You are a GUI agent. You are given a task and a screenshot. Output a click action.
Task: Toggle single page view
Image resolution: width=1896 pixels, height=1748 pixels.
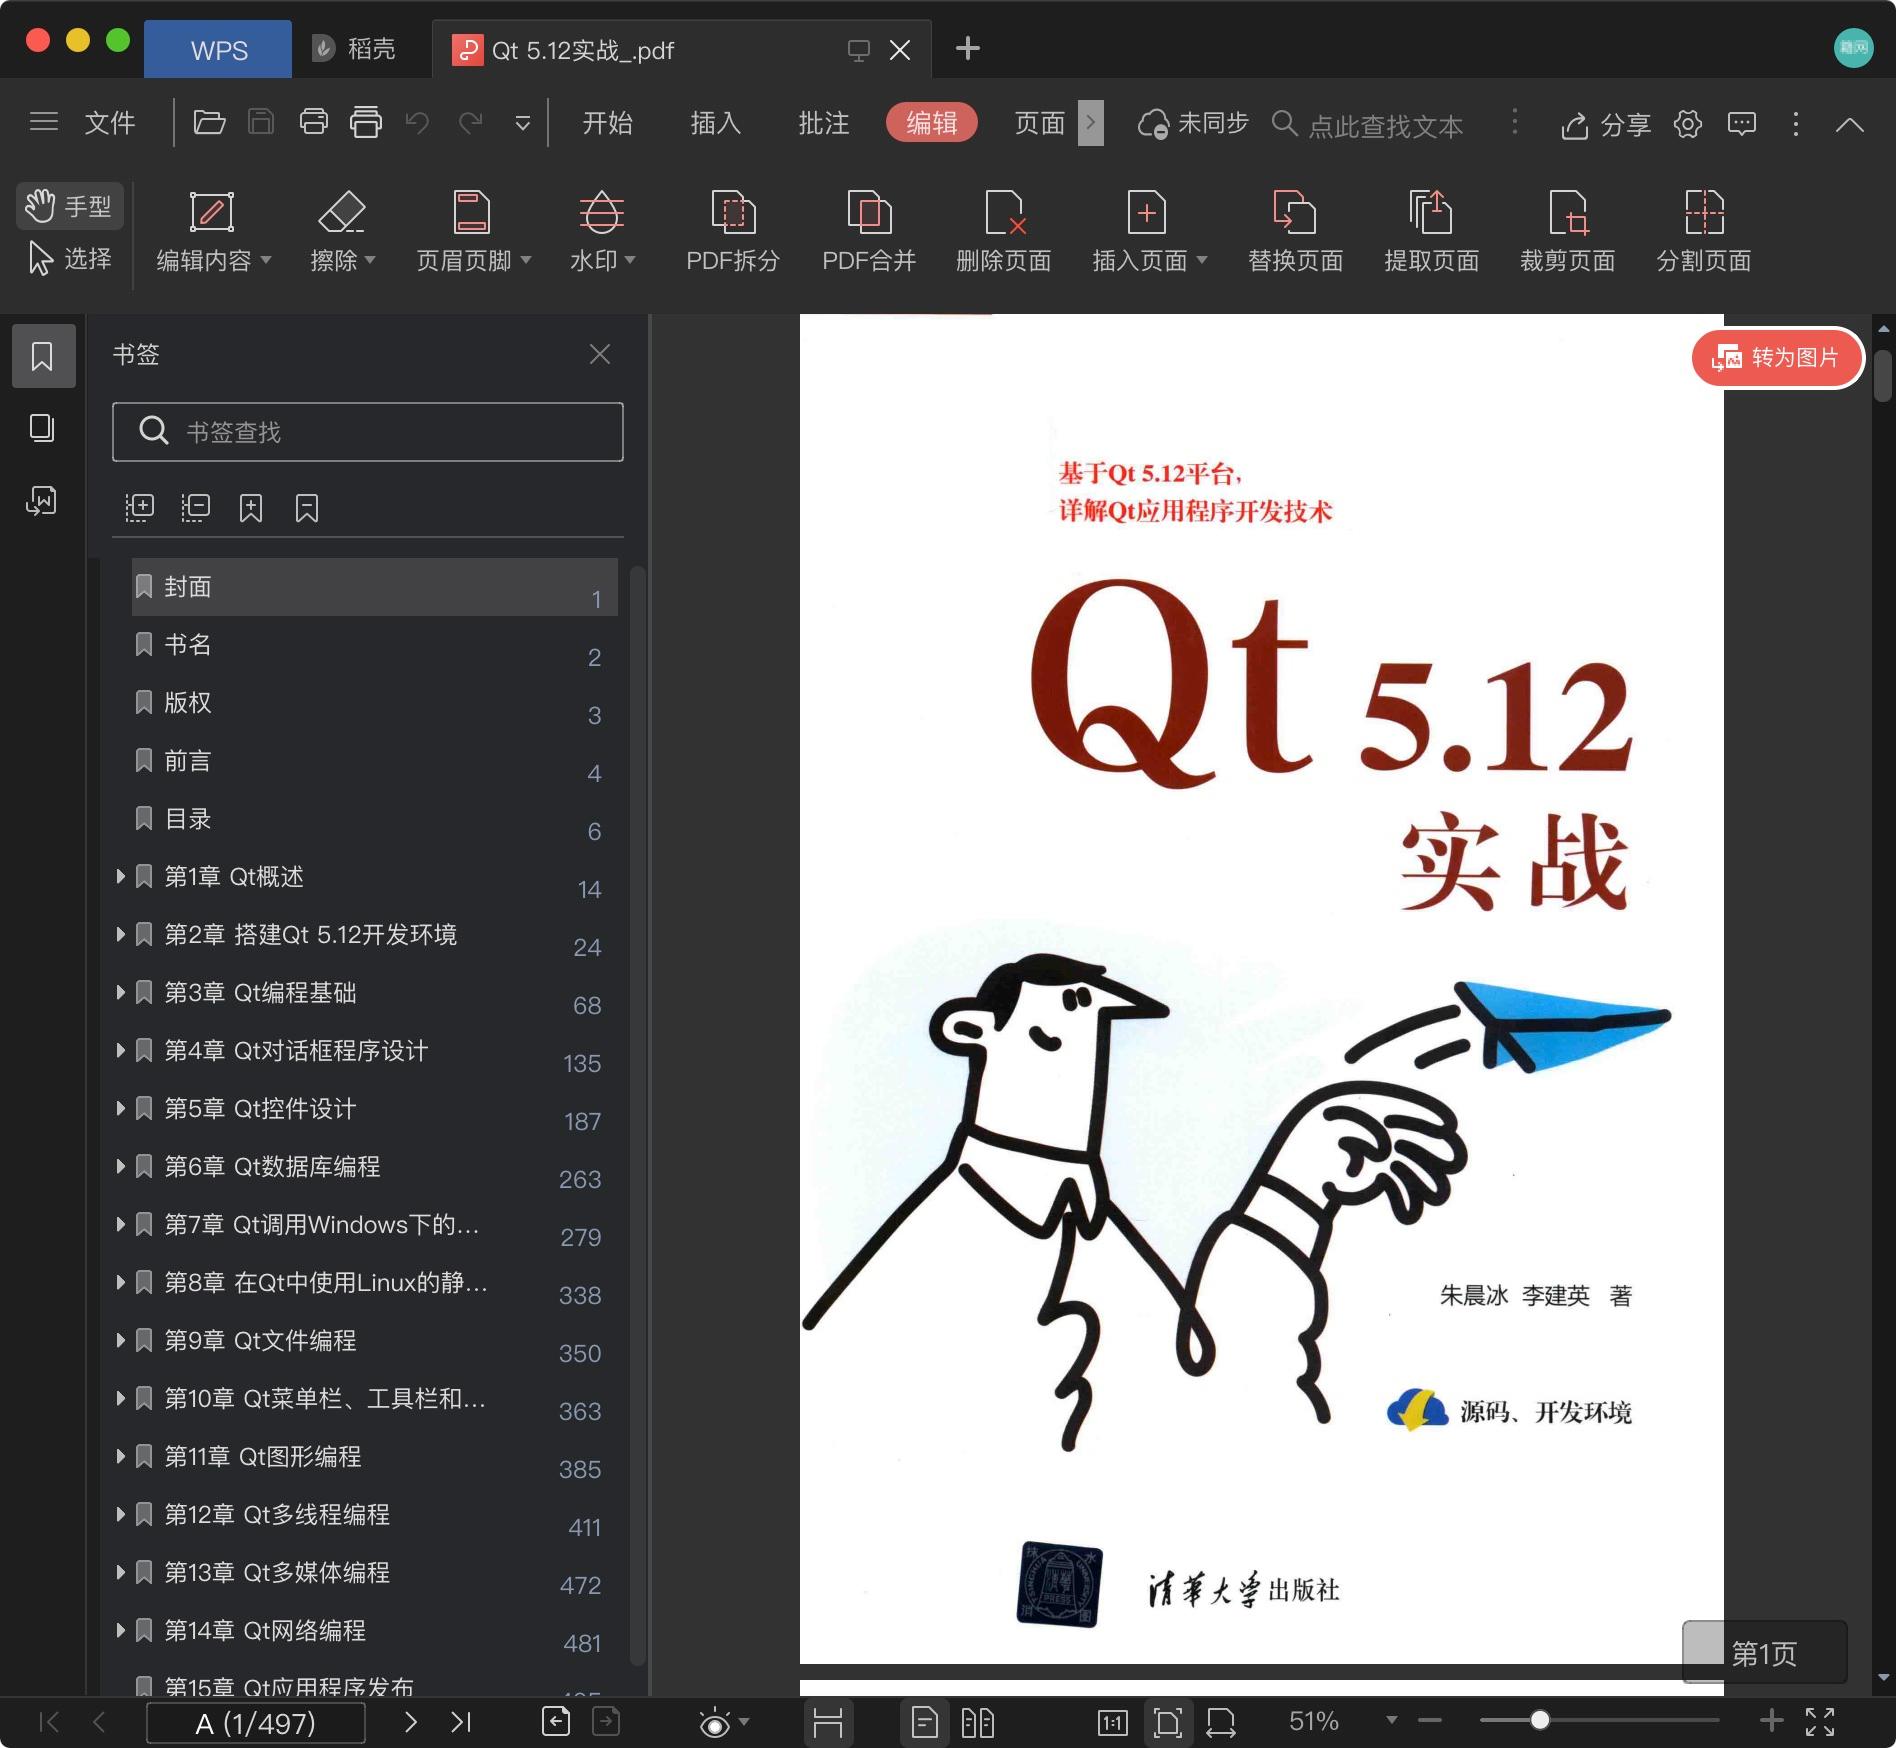coord(925,1722)
